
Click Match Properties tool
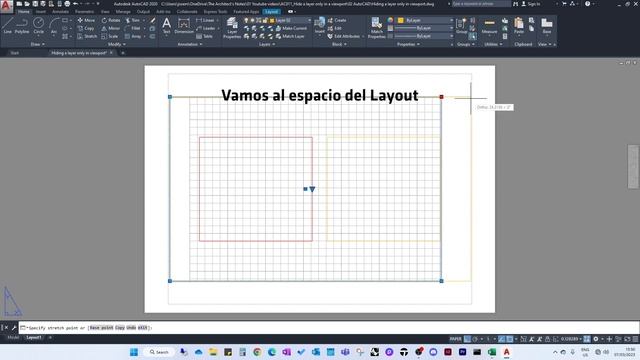(376, 28)
